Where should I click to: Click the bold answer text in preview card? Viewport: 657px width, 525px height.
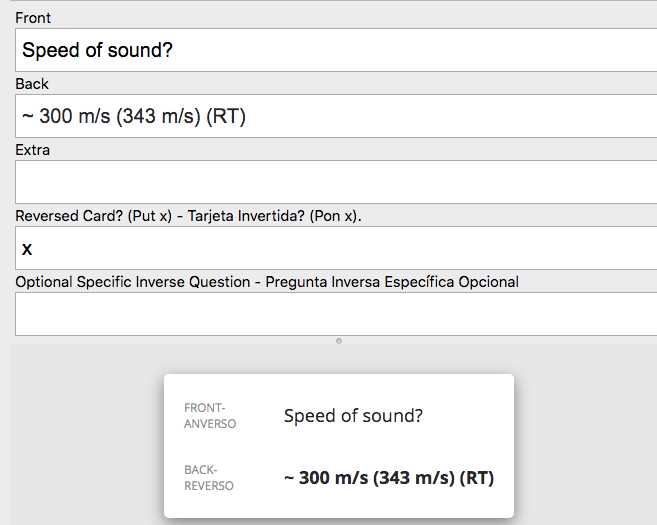(x=389, y=478)
